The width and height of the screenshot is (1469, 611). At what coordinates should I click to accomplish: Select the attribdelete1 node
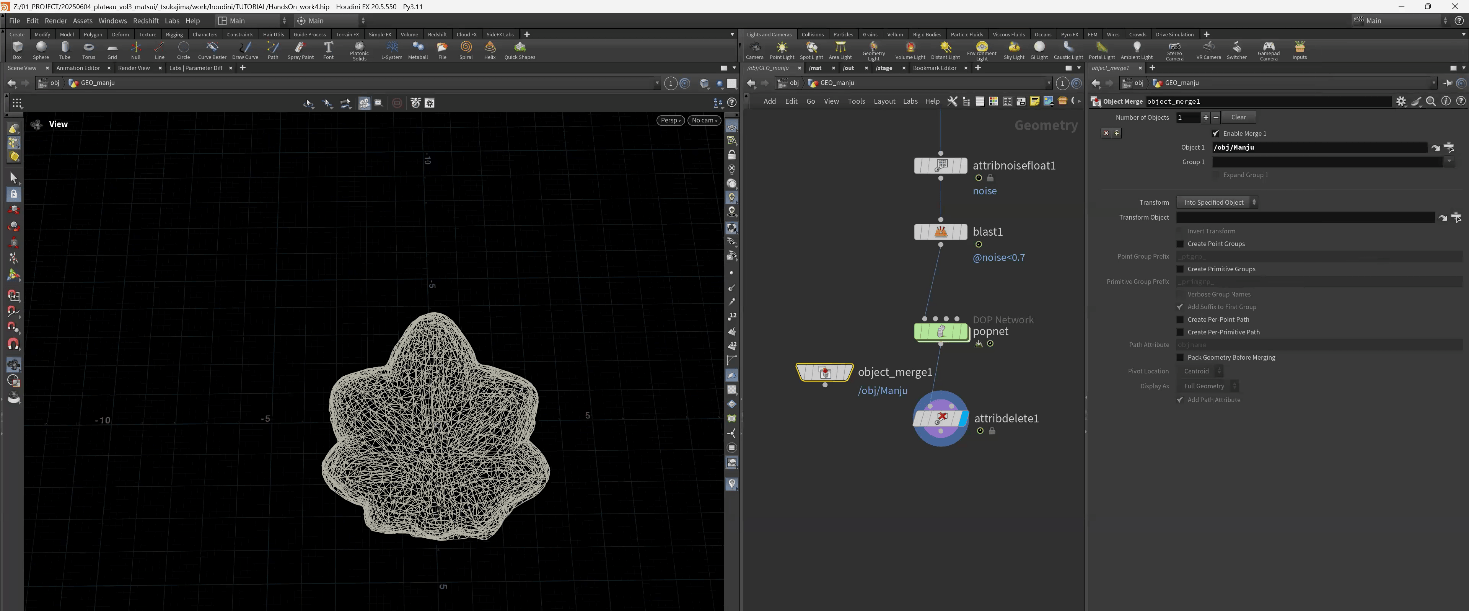(940, 418)
